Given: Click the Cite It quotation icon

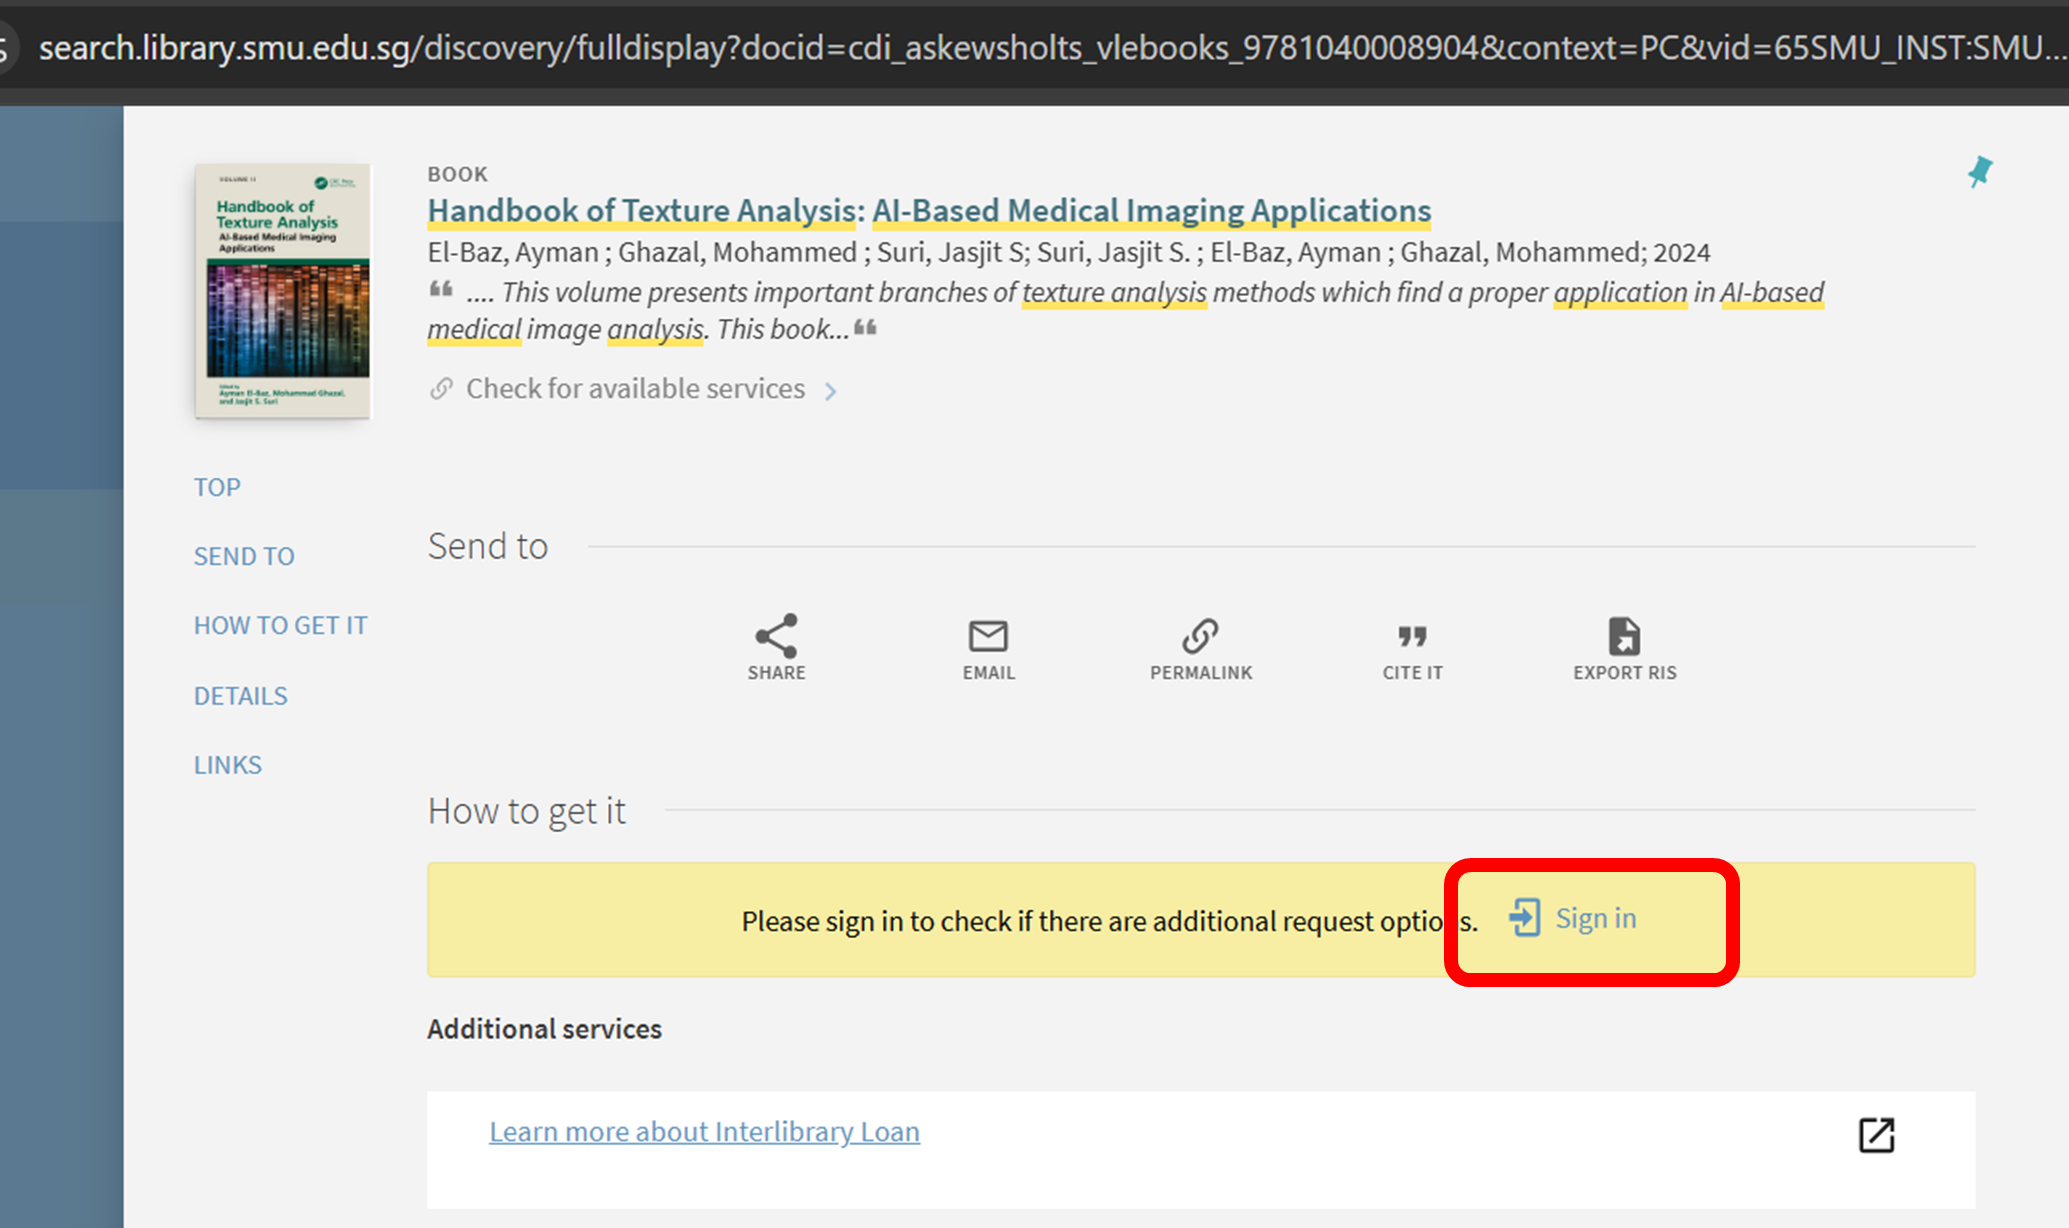Looking at the screenshot, I should pos(1412,636).
